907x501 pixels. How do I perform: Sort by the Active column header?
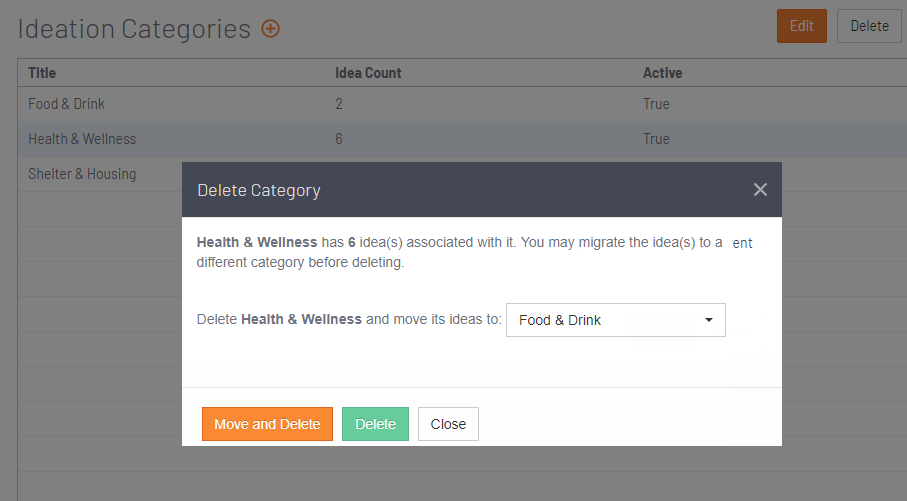(662, 73)
